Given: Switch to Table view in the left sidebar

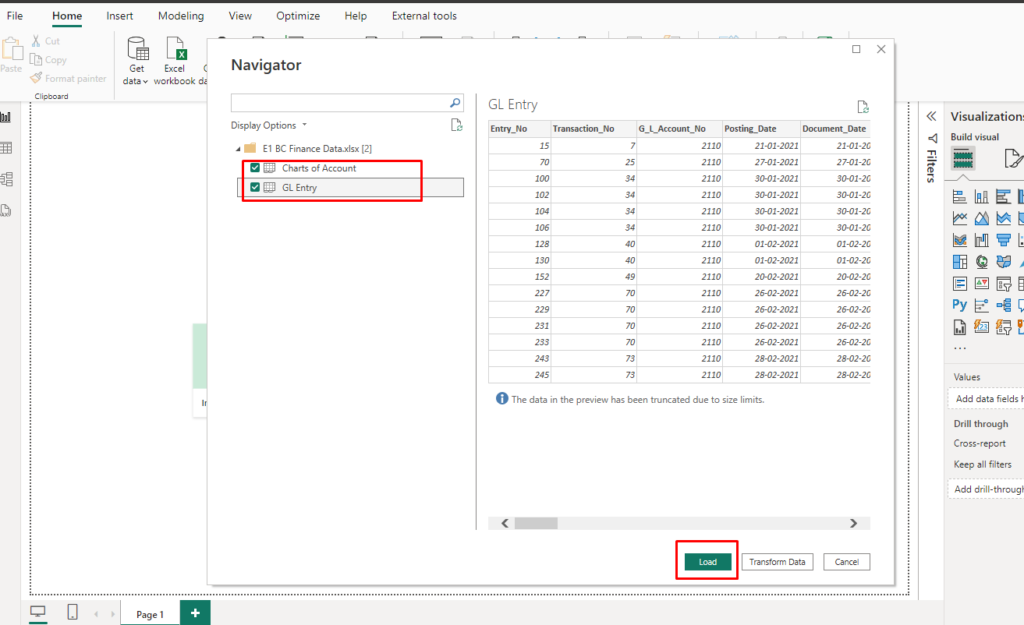Looking at the screenshot, I should click(8, 146).
